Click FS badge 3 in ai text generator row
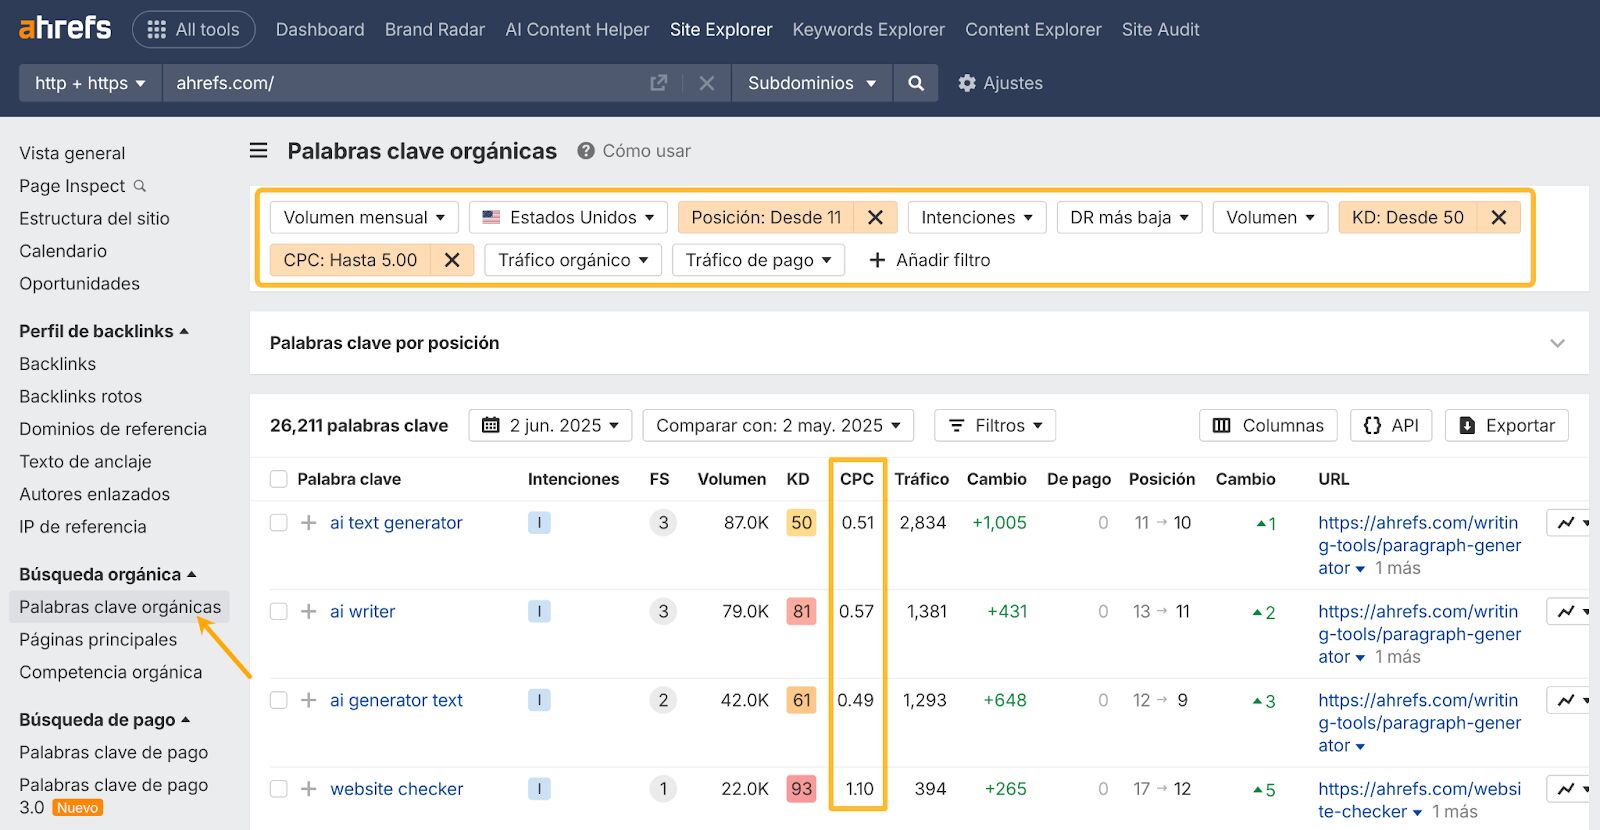Screen dimensions: 1600x830 click(663, 523)
